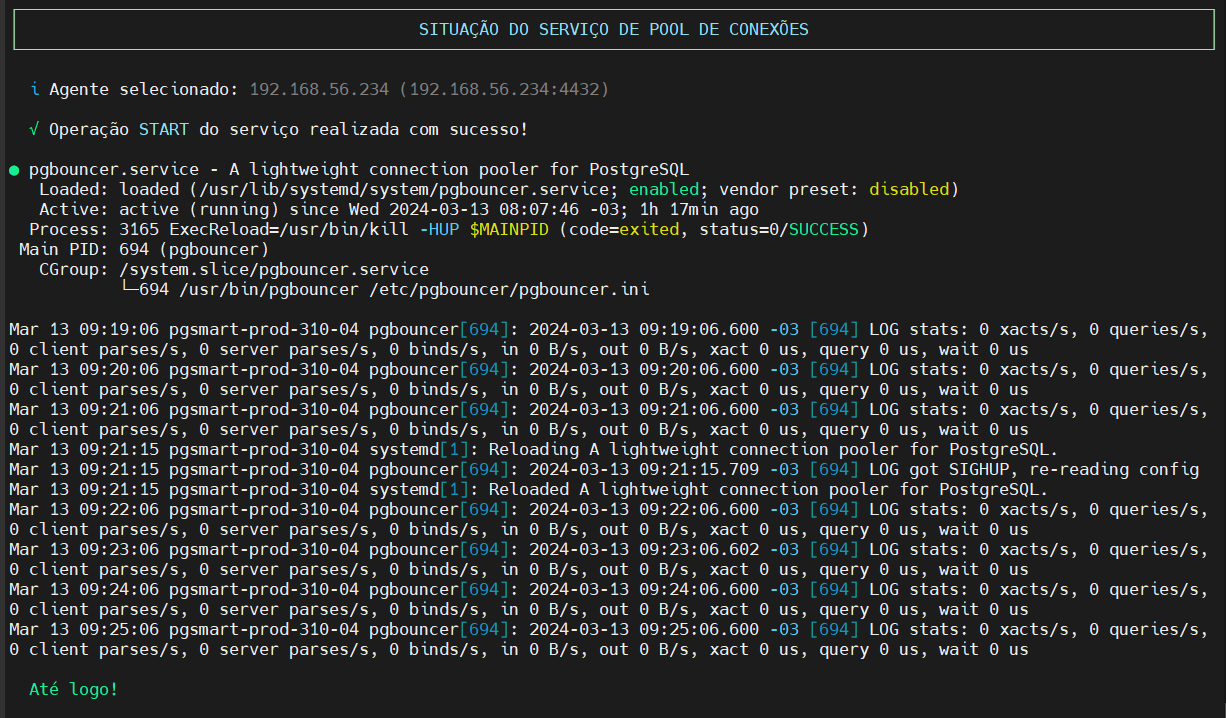Click the green status dot before pgbouncer.service

tap(14, 170)
